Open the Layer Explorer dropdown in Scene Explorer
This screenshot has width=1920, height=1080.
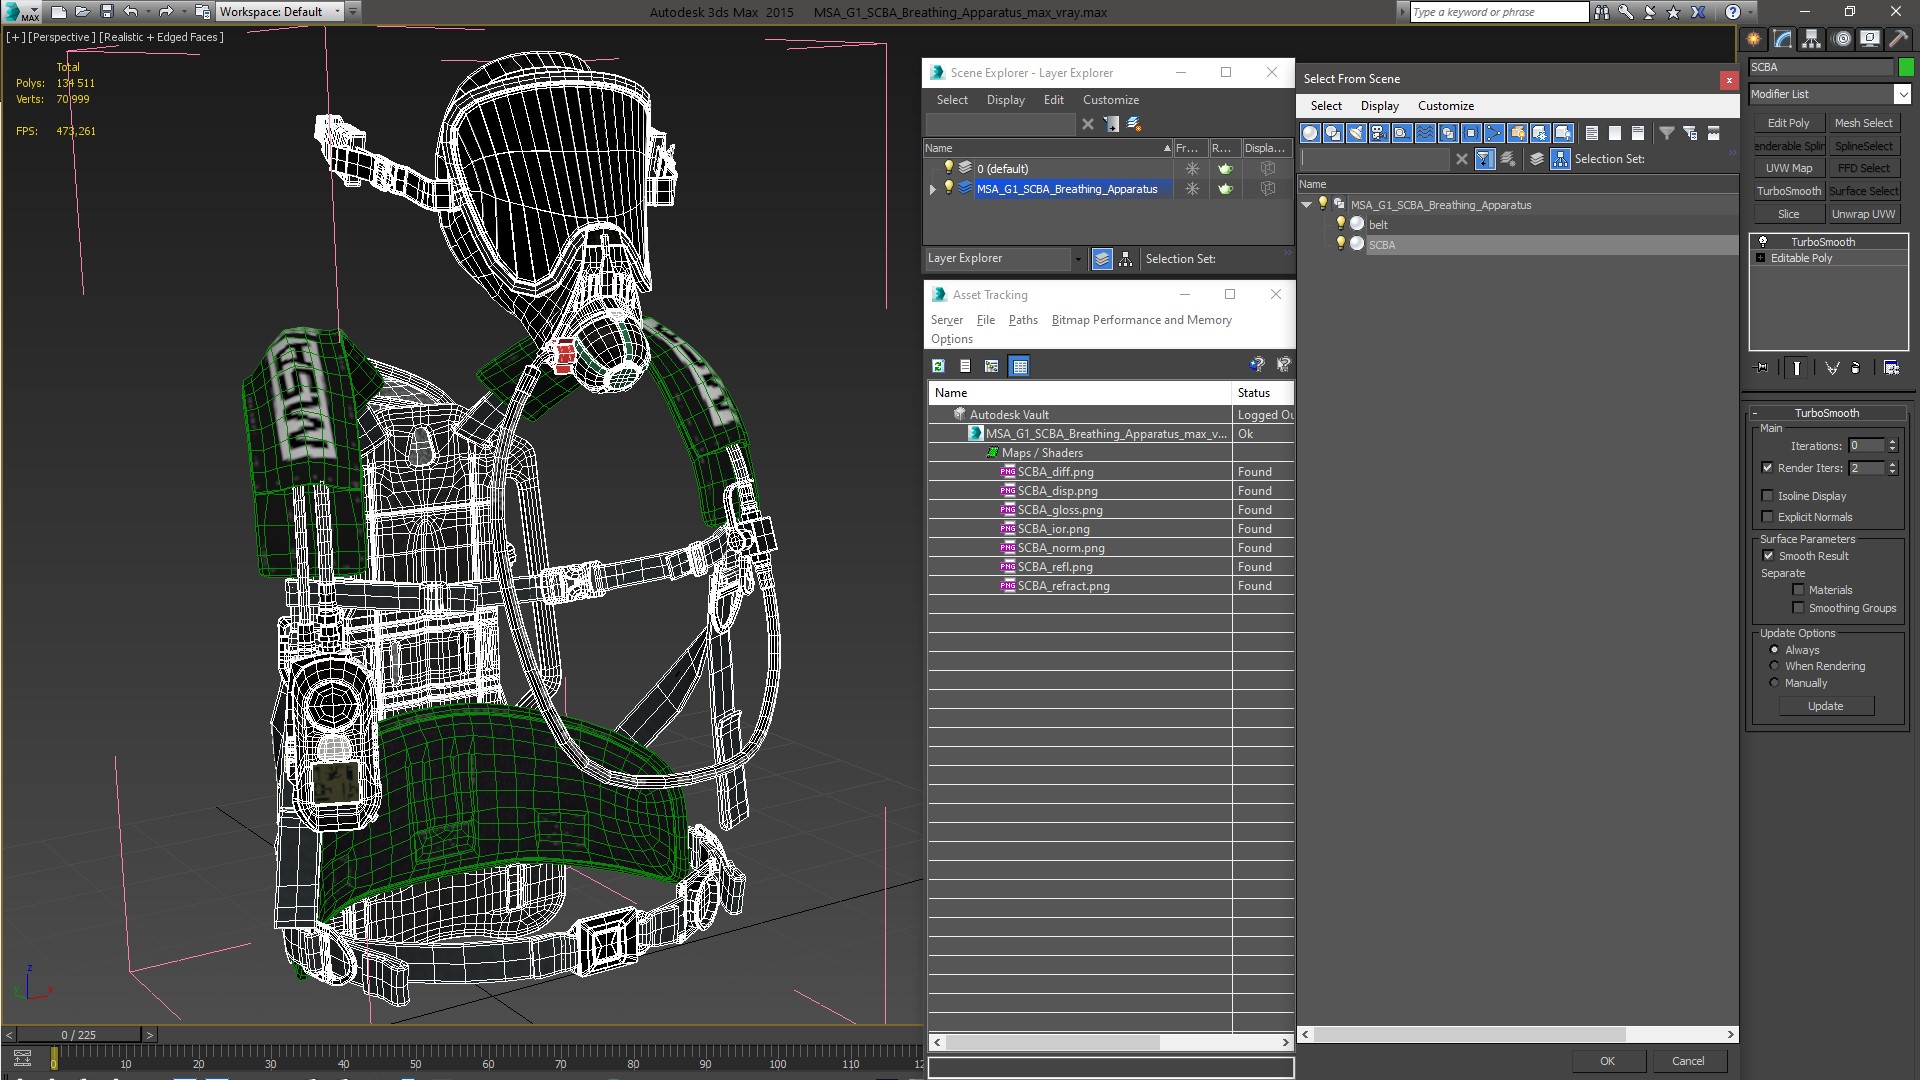pyautogui.click(x=1077, y=258)
